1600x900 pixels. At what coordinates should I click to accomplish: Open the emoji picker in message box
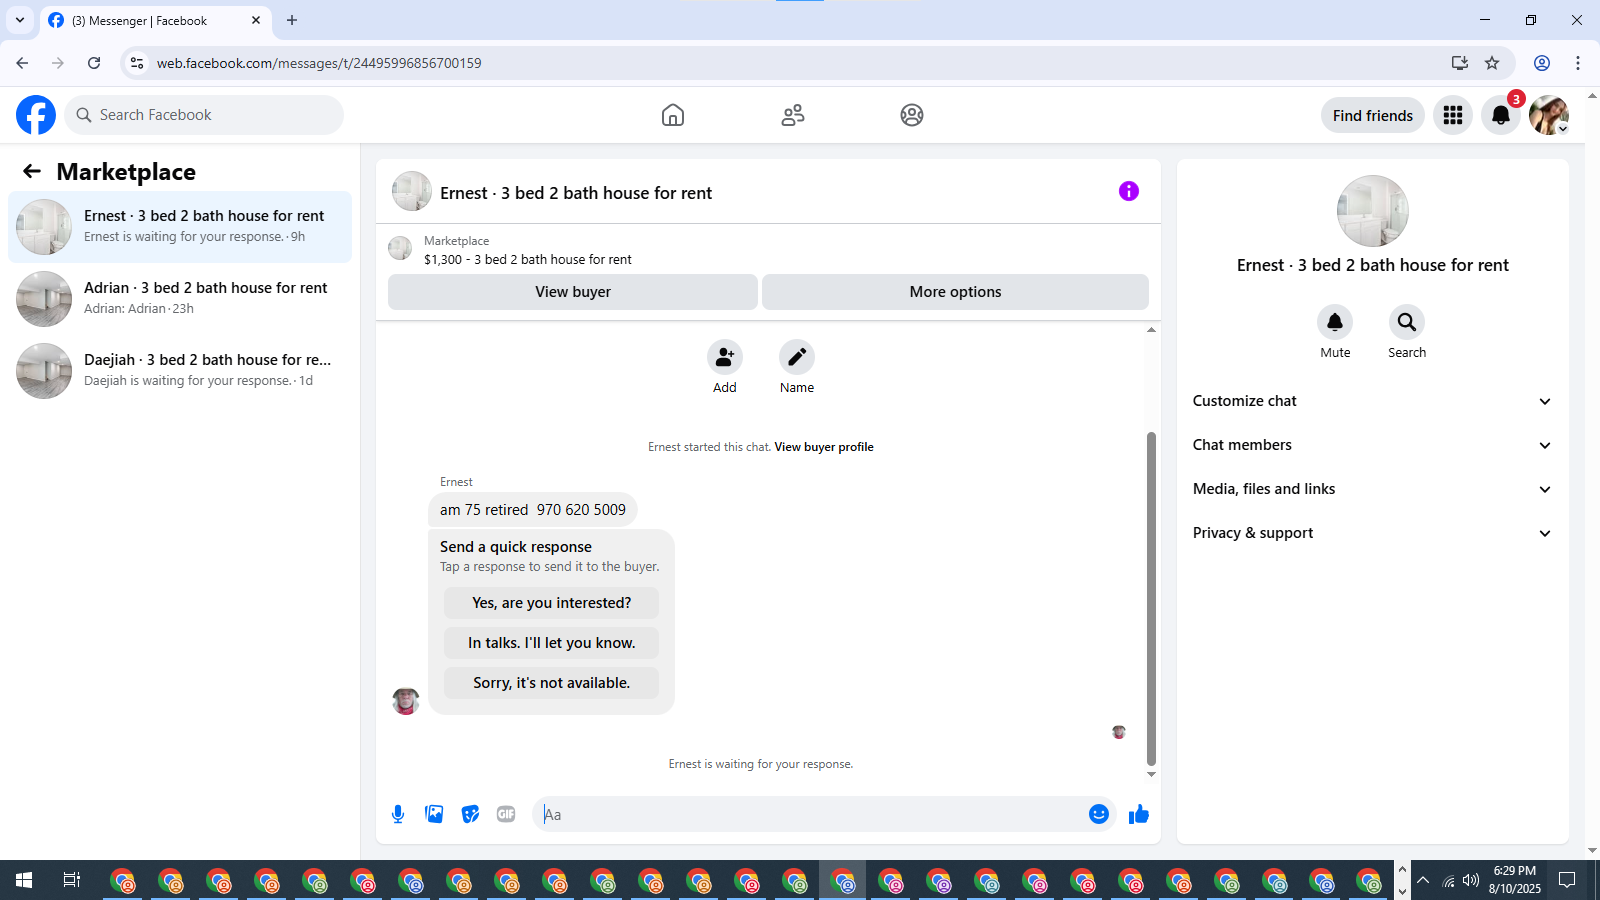click(x=1099, y=814)
